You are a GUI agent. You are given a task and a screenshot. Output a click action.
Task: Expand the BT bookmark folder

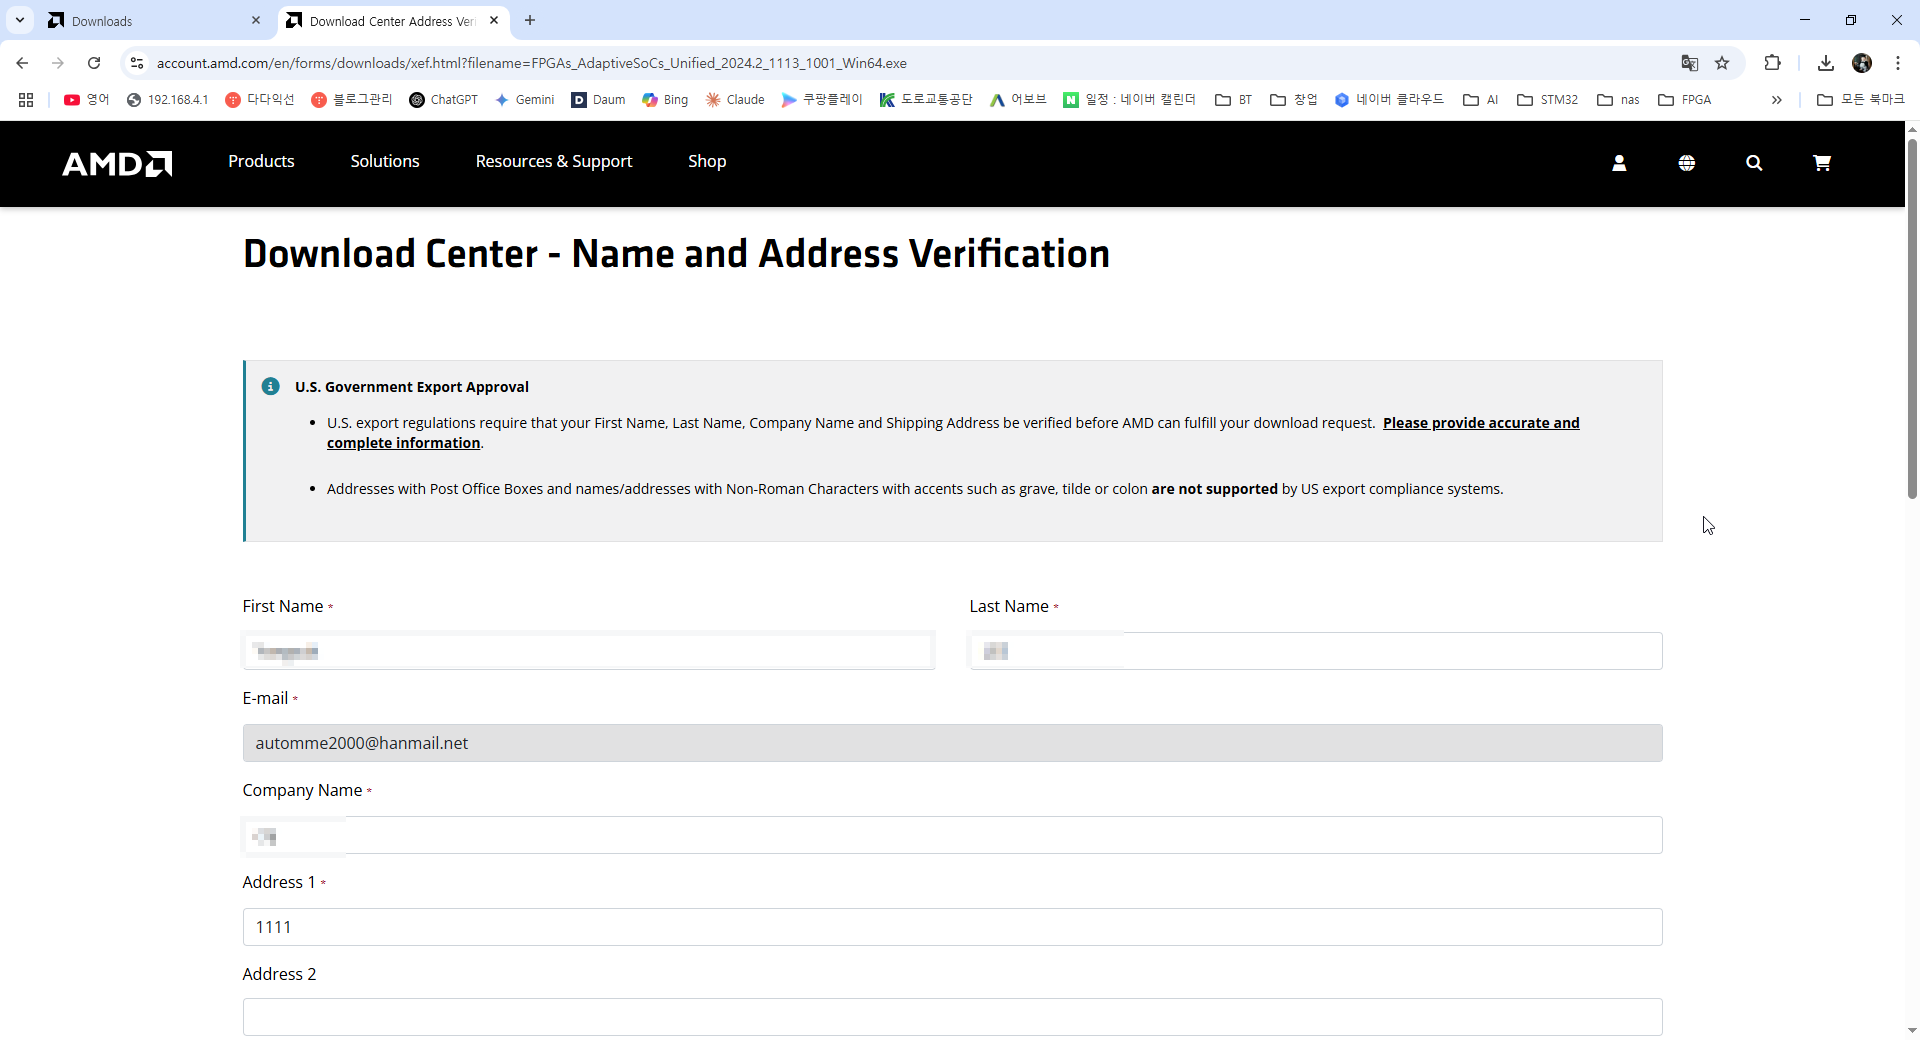coord(1234,100)
